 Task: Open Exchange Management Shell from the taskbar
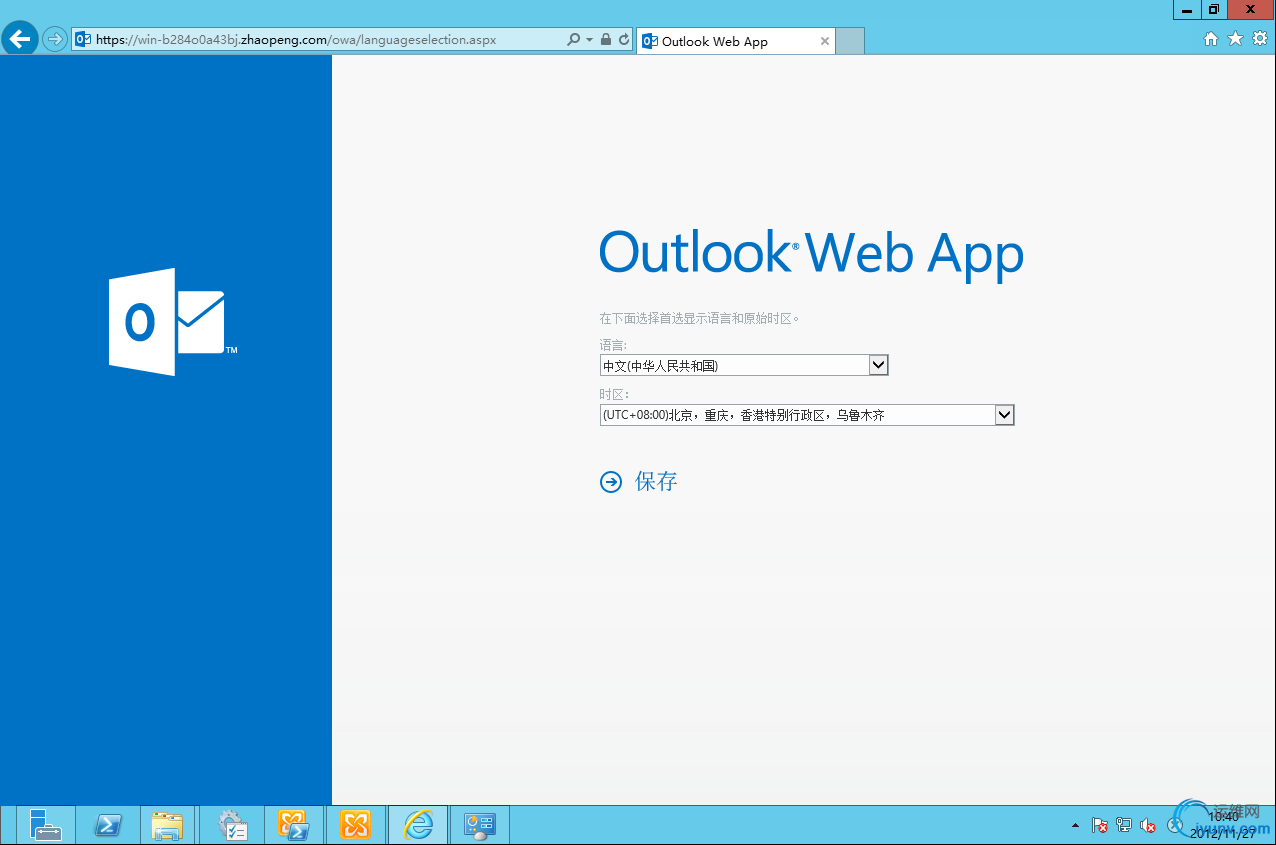click(294, 825)
